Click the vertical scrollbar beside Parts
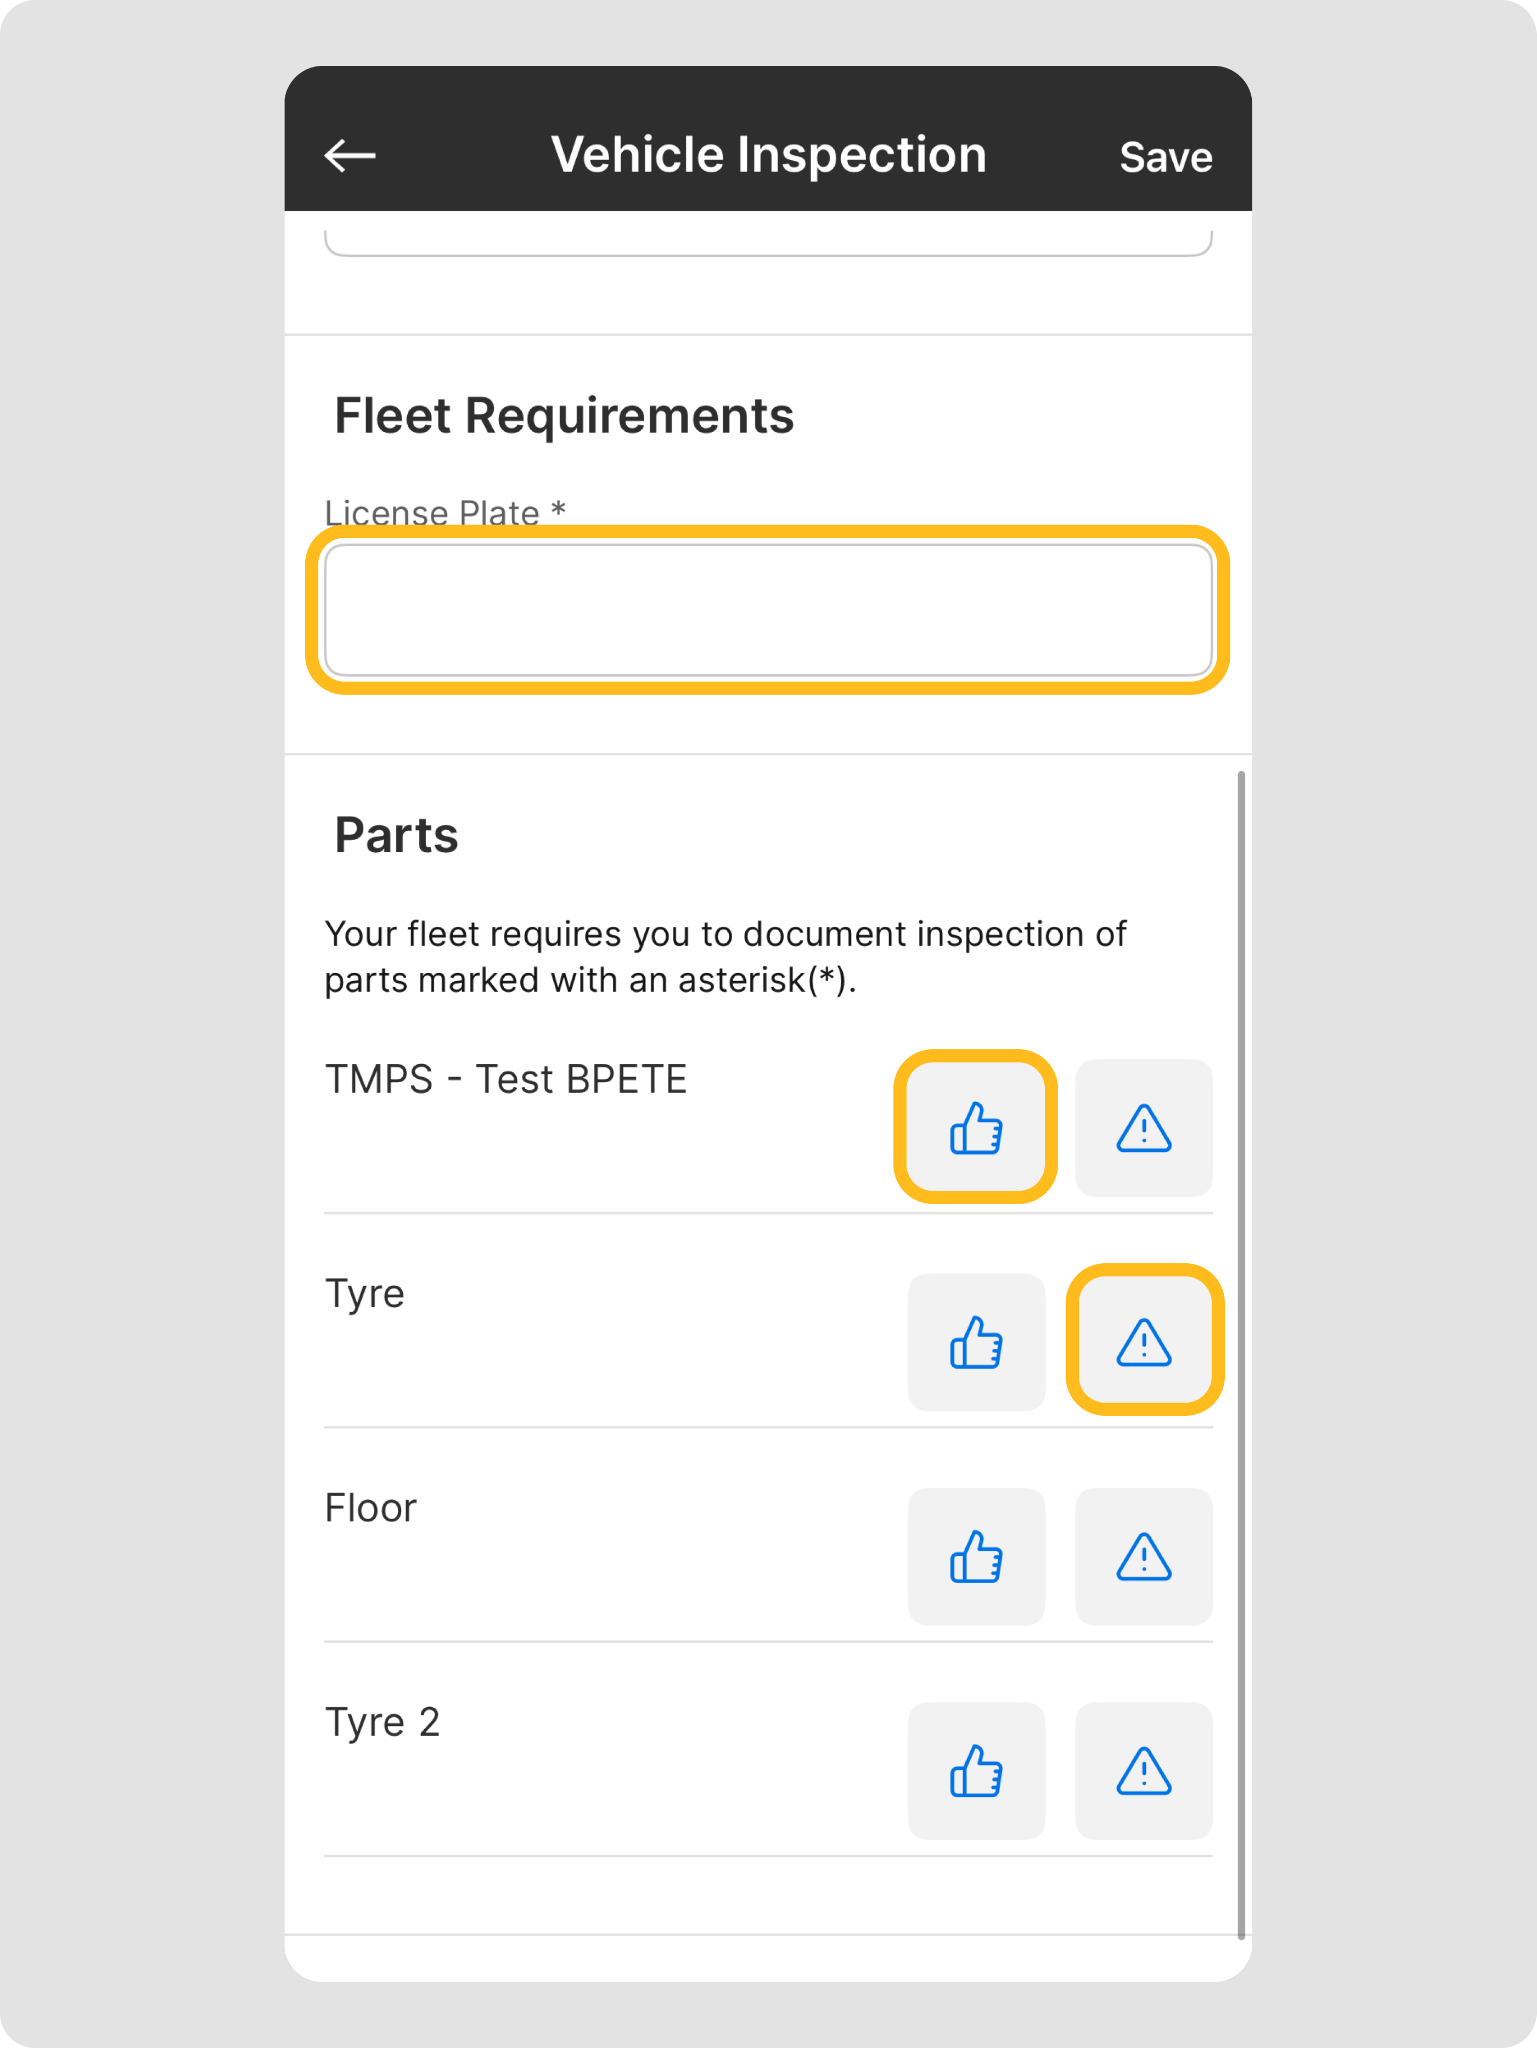Screen dimensions: 1537x2048 [x=1241, y=1350]
